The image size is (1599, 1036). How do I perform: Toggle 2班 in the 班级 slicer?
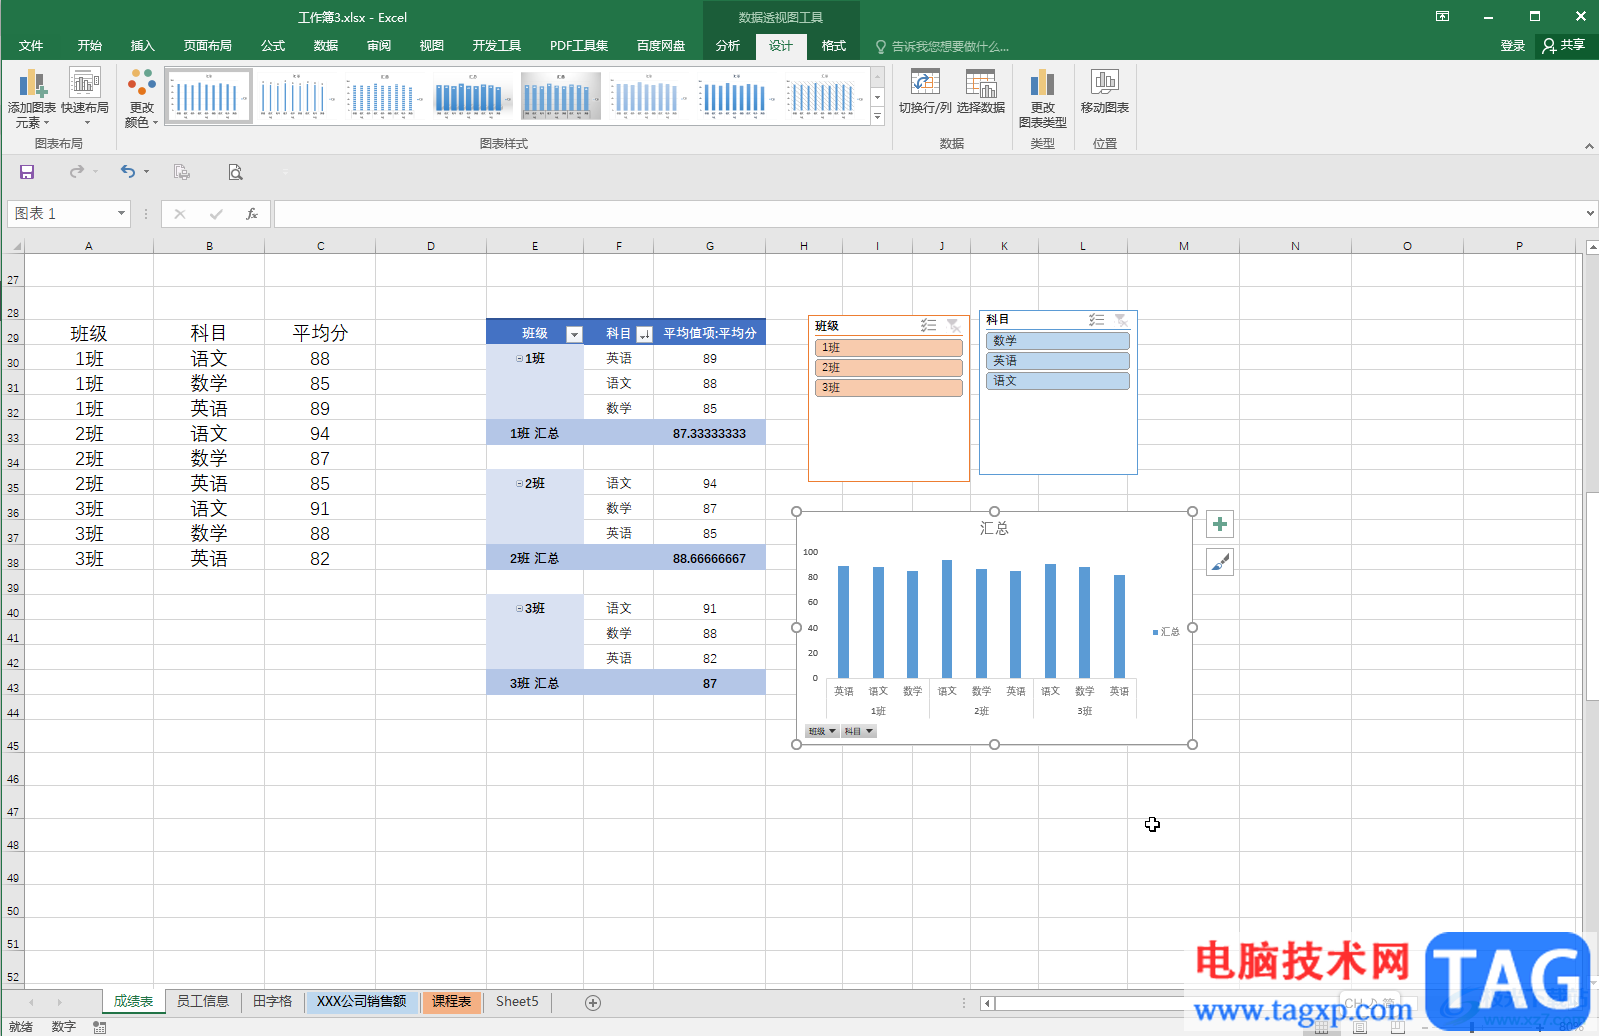889,368
